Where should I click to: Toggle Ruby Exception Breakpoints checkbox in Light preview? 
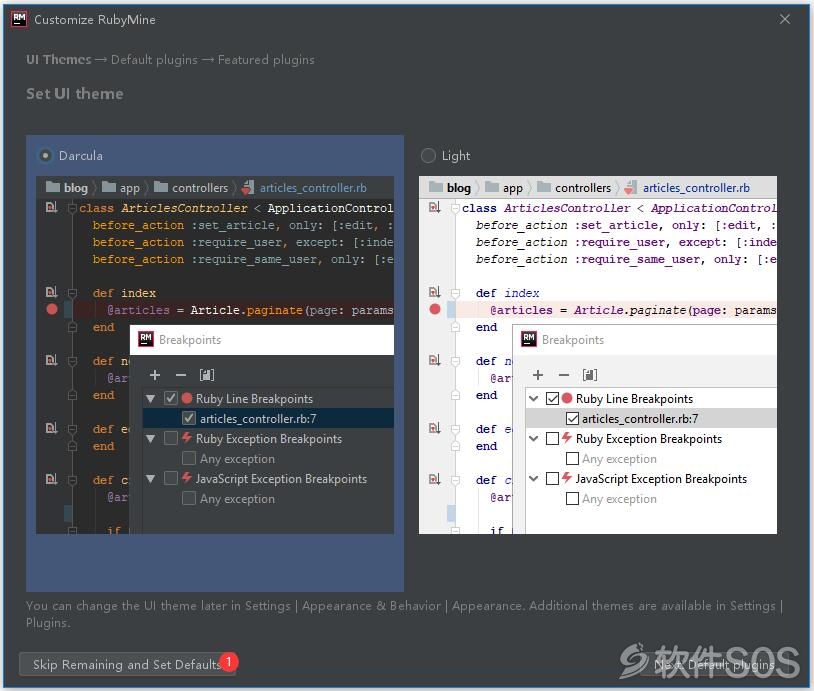point(552,438)
